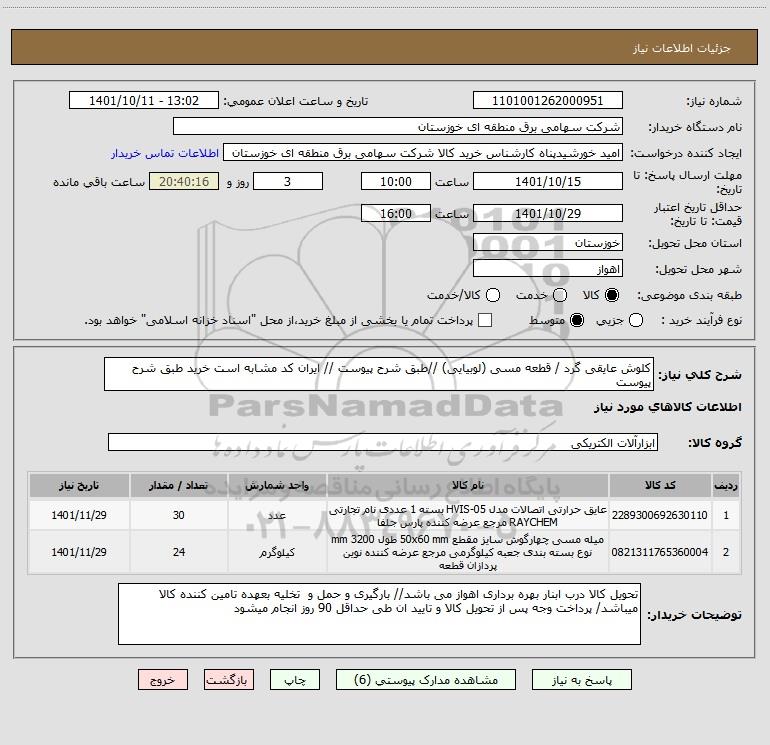Click the تاریخ نیاز column header

pyautogui.click(x=79, y=485)
